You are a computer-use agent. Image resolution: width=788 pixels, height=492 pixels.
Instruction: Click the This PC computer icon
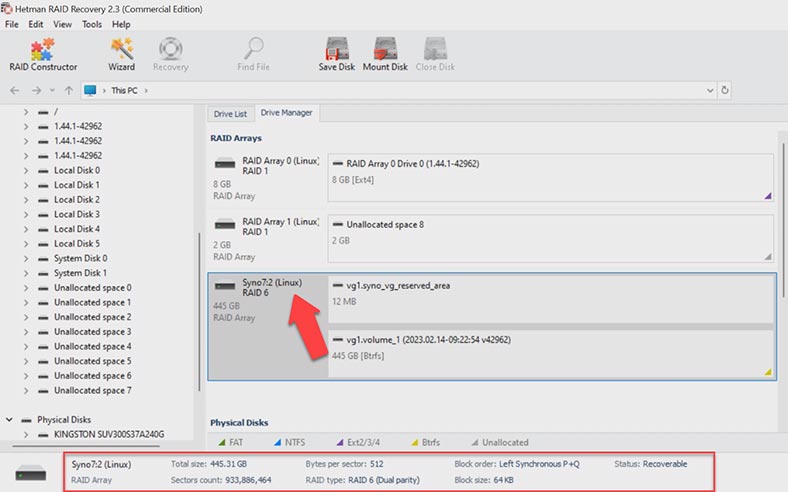90,90
